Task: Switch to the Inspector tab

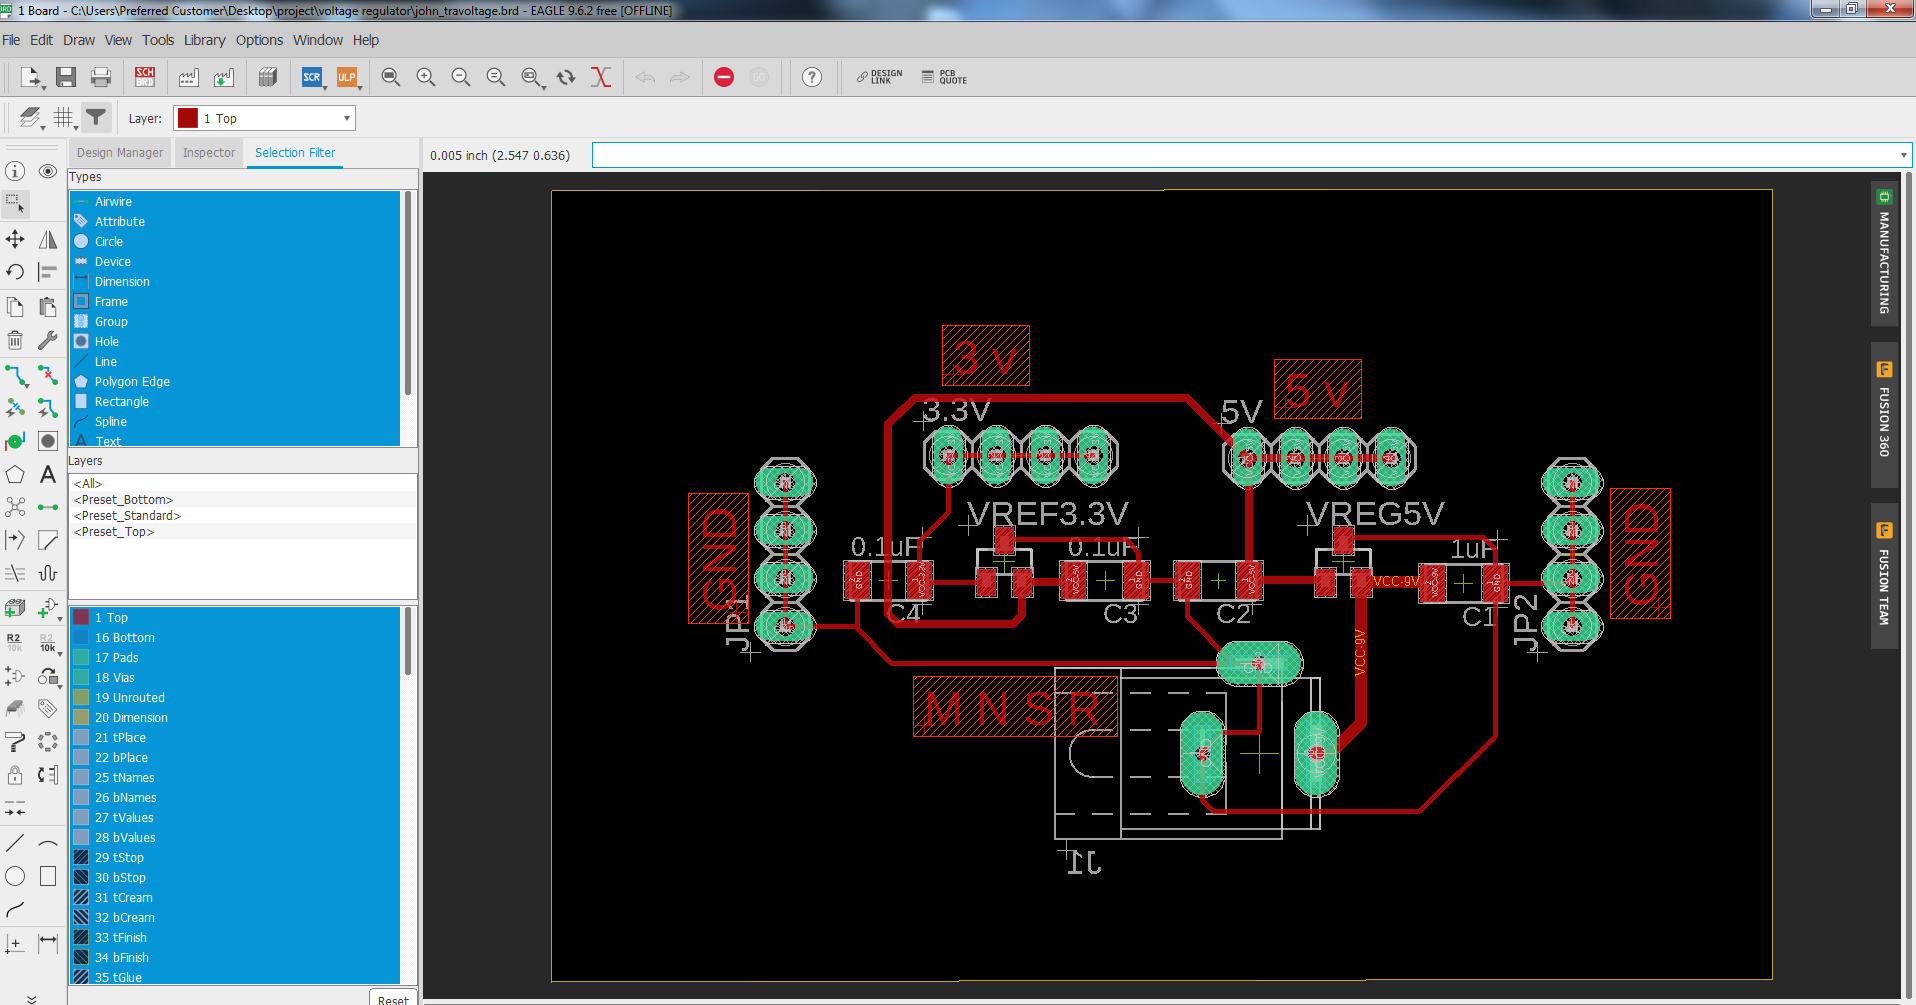Action: (x=209, y=153)
